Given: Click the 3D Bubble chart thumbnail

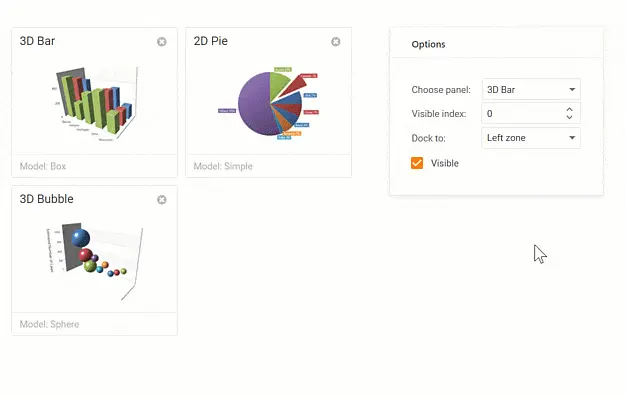Looking at the screenshot, I should pyautogui.click(x=94, y=261).
